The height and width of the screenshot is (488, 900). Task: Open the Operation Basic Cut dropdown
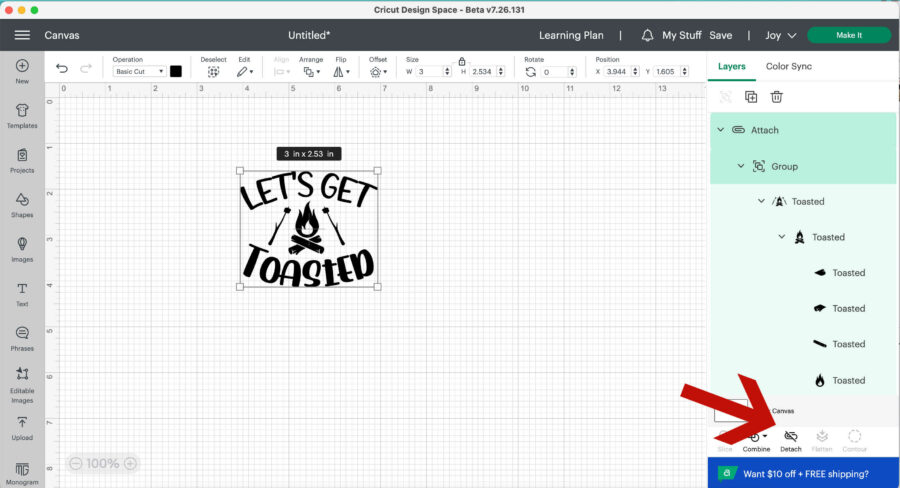point(139,72)
